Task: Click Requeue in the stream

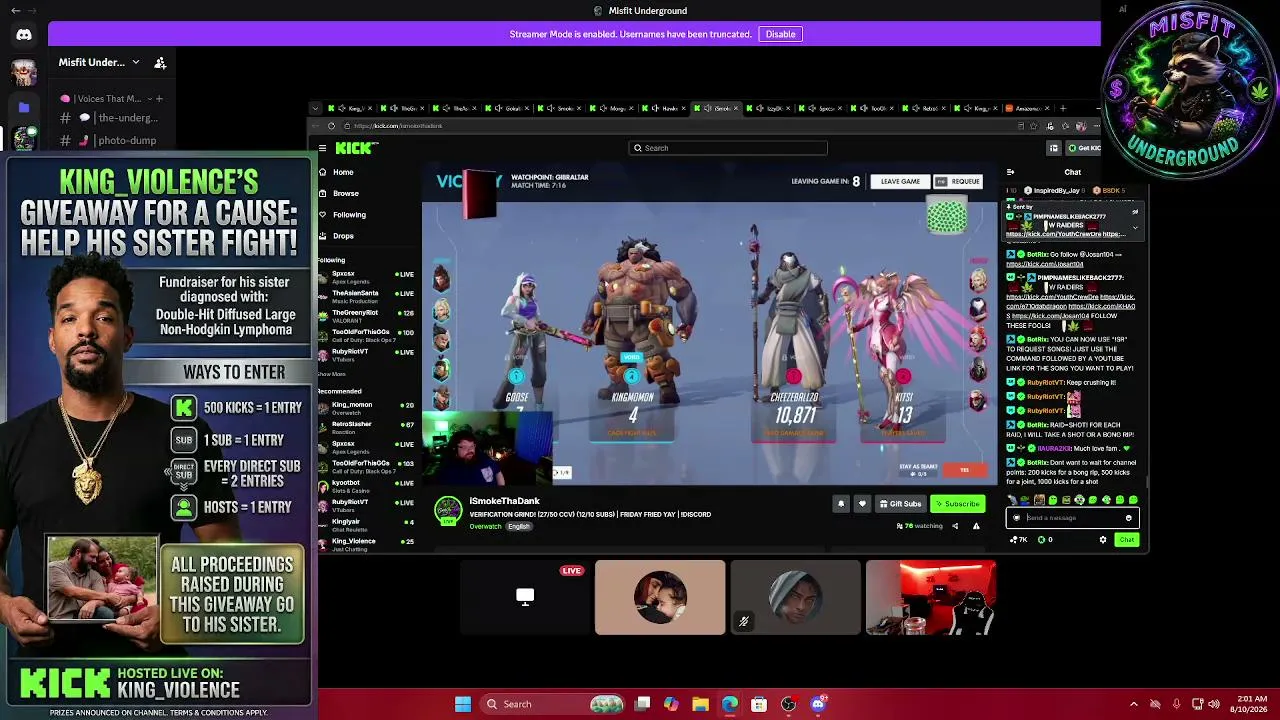Action: pos(958,182)
